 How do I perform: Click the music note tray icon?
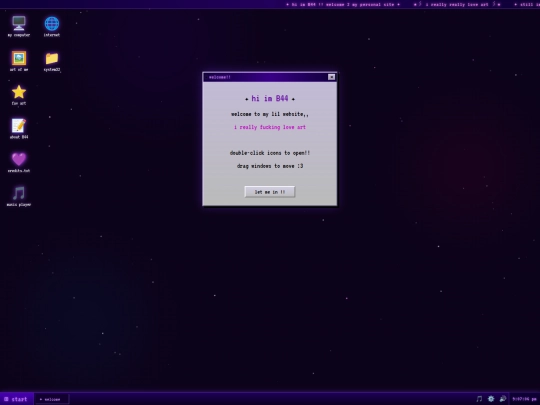479,399
